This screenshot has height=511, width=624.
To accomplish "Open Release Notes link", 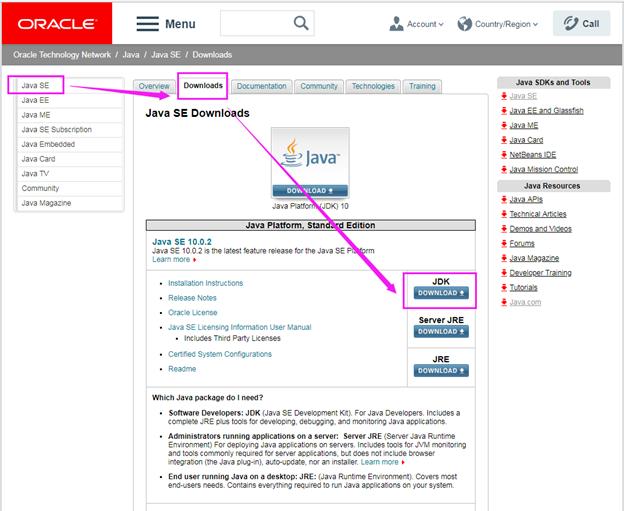I will [192, 298].
